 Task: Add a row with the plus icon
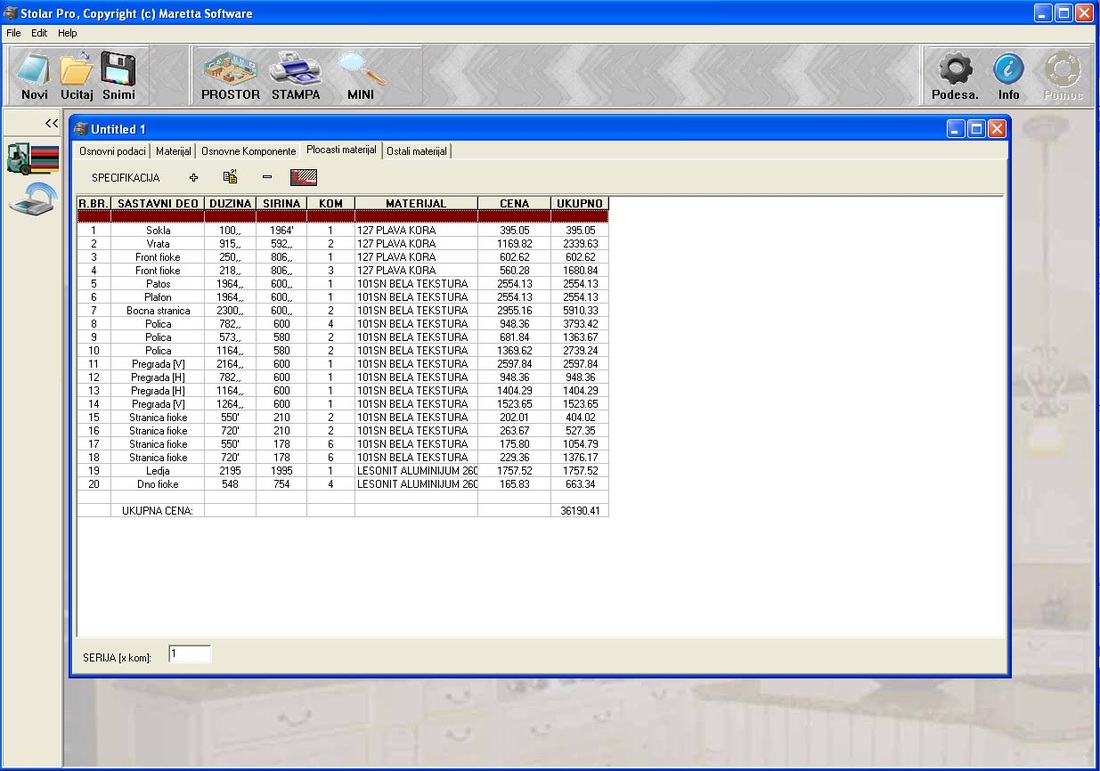194,177
